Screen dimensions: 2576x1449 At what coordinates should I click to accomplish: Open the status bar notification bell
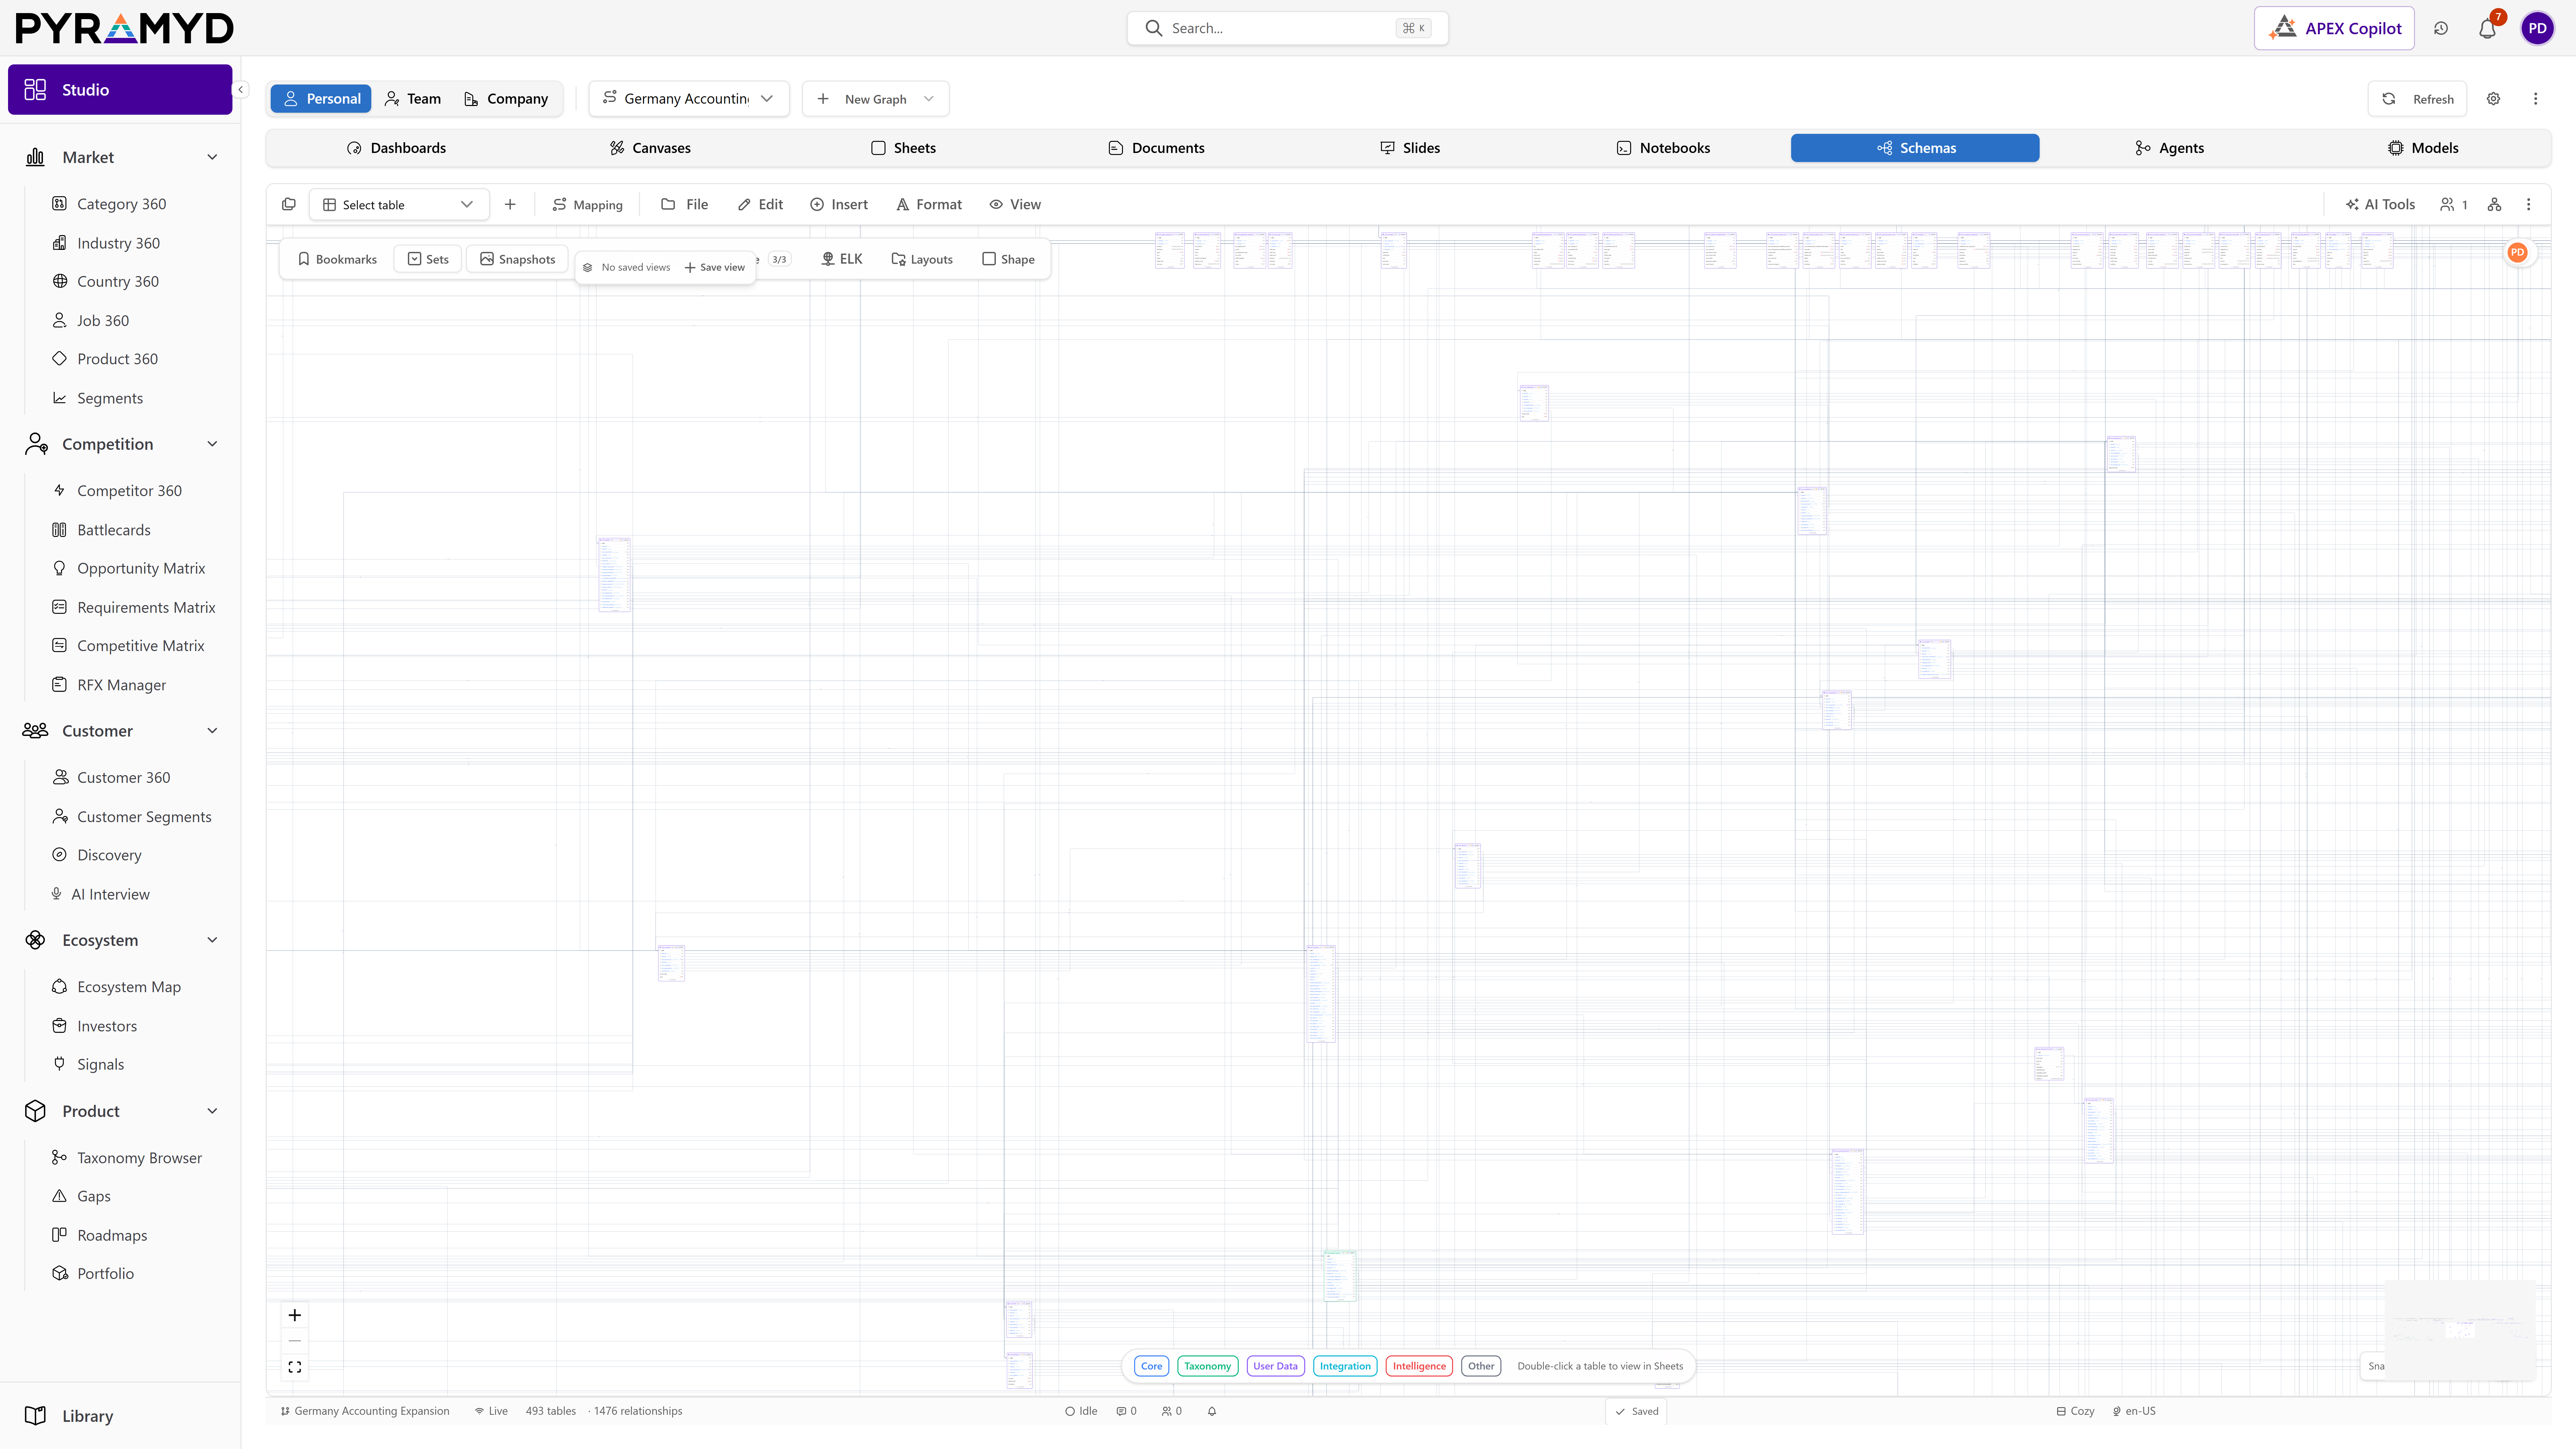click(x=1212, y=1411)
